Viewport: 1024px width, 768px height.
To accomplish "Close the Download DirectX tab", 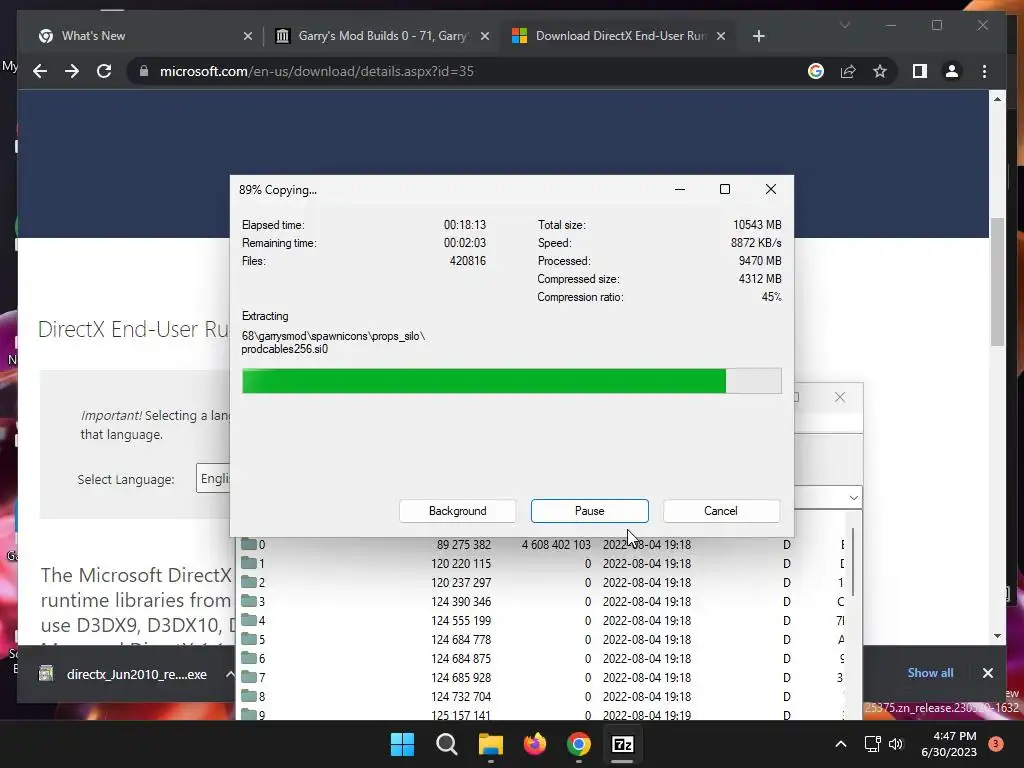I will coord(721,36).
